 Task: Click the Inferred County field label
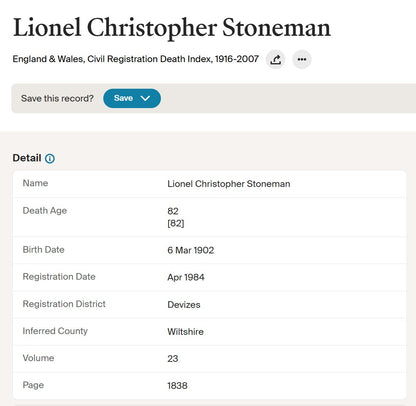55,331
